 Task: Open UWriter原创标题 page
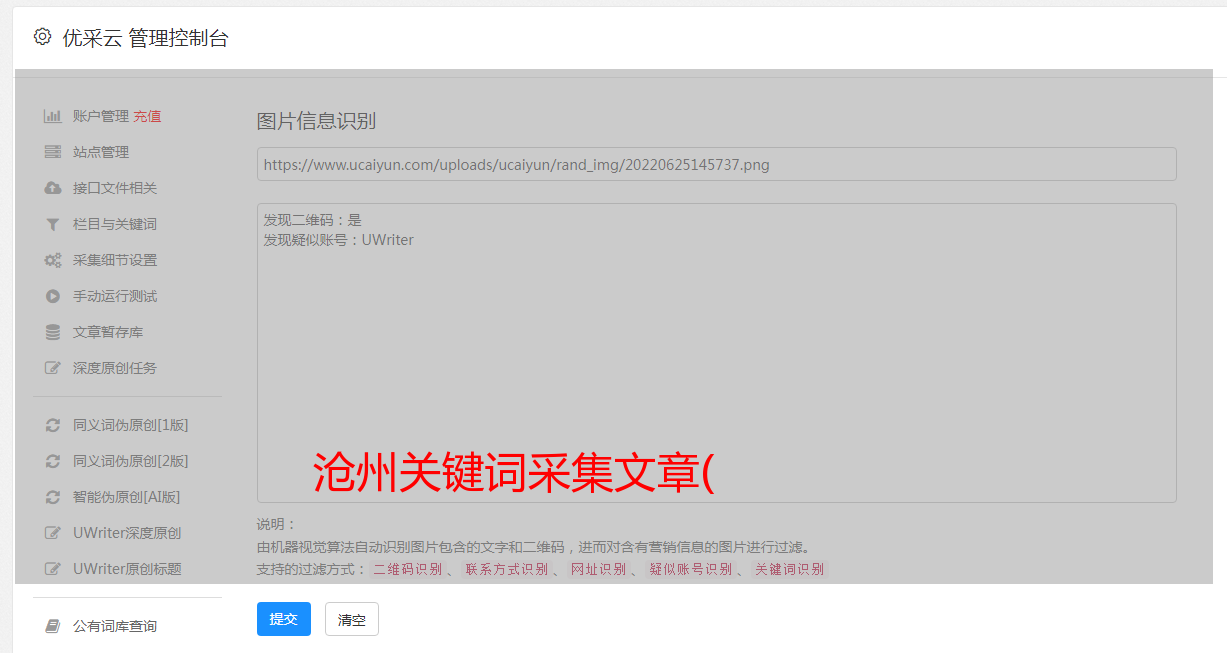coord(127,569)
